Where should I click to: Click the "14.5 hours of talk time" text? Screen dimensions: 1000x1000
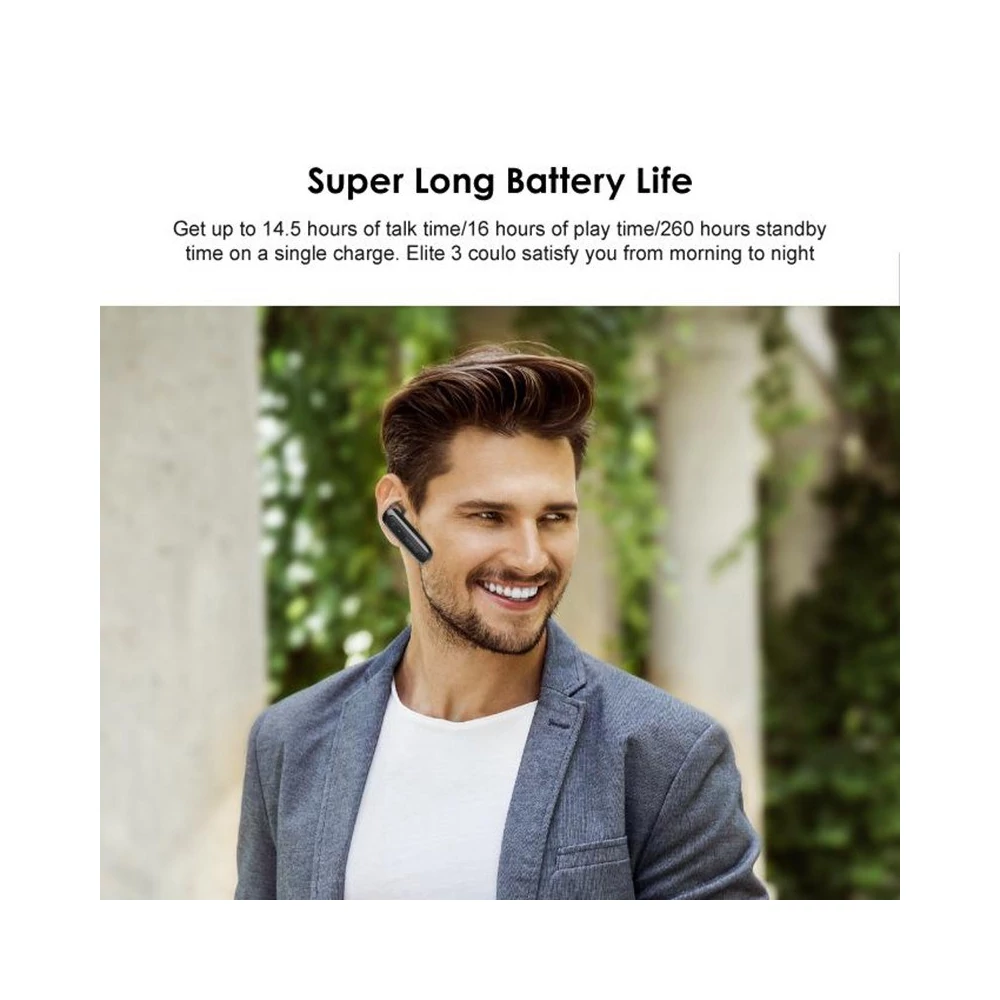[x=361, y=229]
